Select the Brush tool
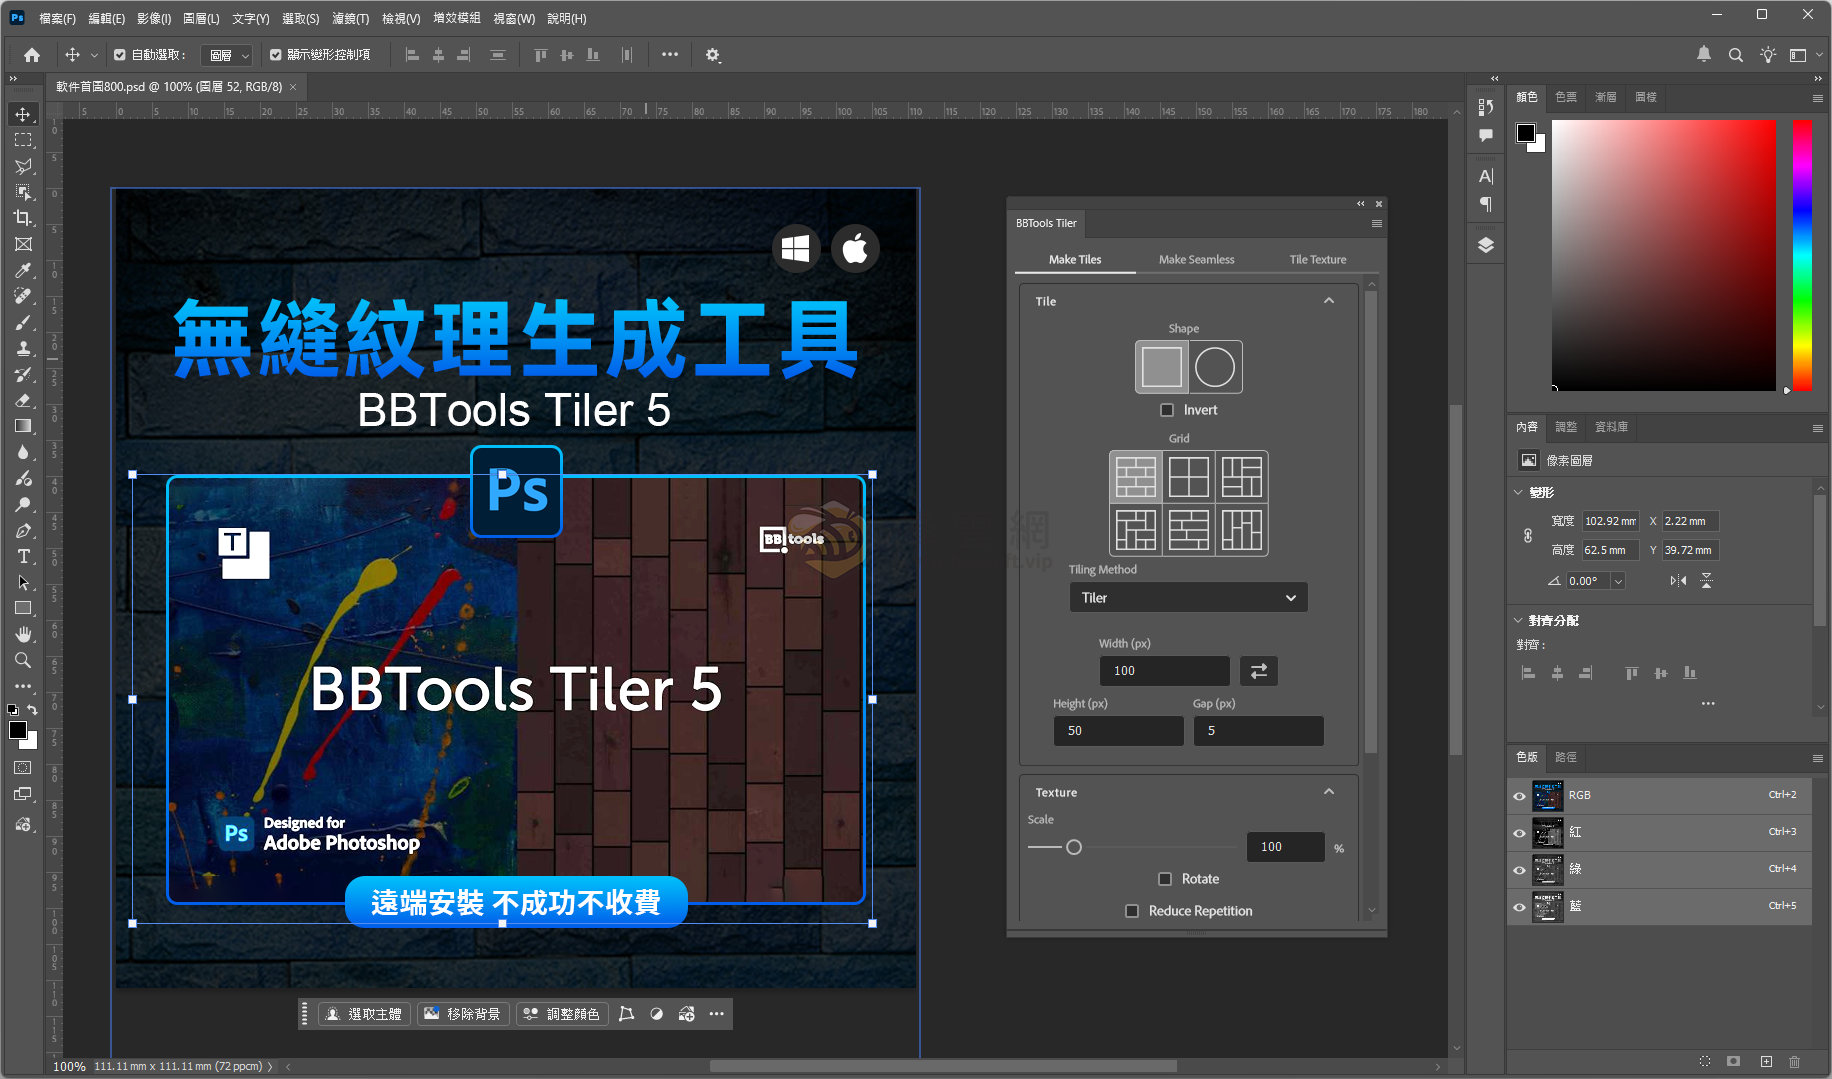 point(23,322)
